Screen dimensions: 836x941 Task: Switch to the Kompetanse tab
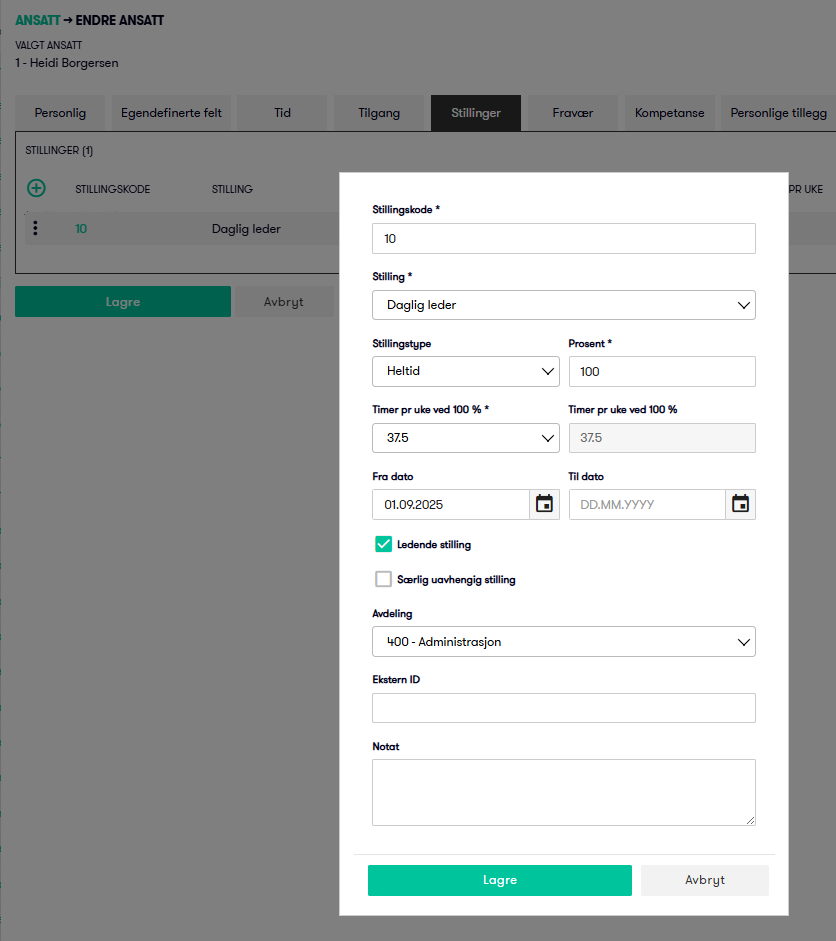pyautogui.click(x=670, y=113)
